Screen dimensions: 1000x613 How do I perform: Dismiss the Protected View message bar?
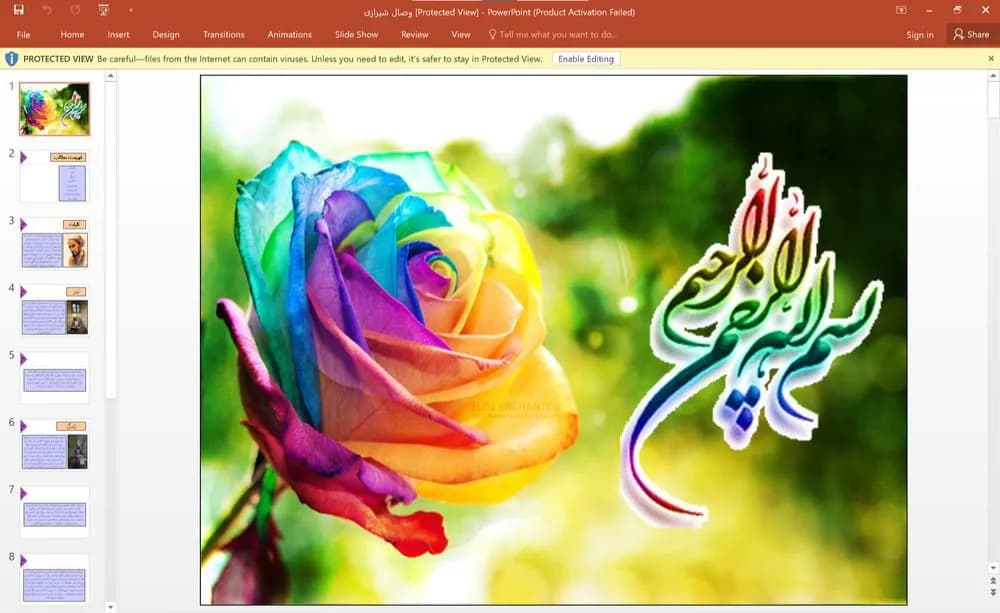tap(991, 59)
